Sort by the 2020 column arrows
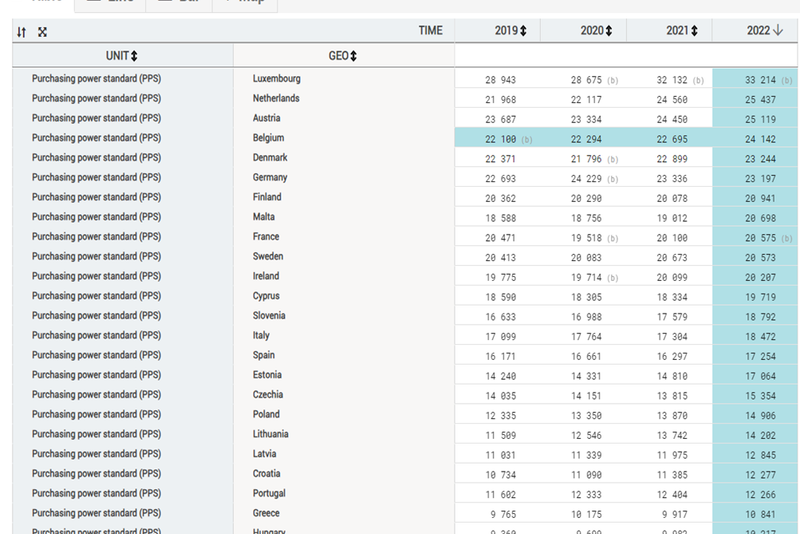 608,32
